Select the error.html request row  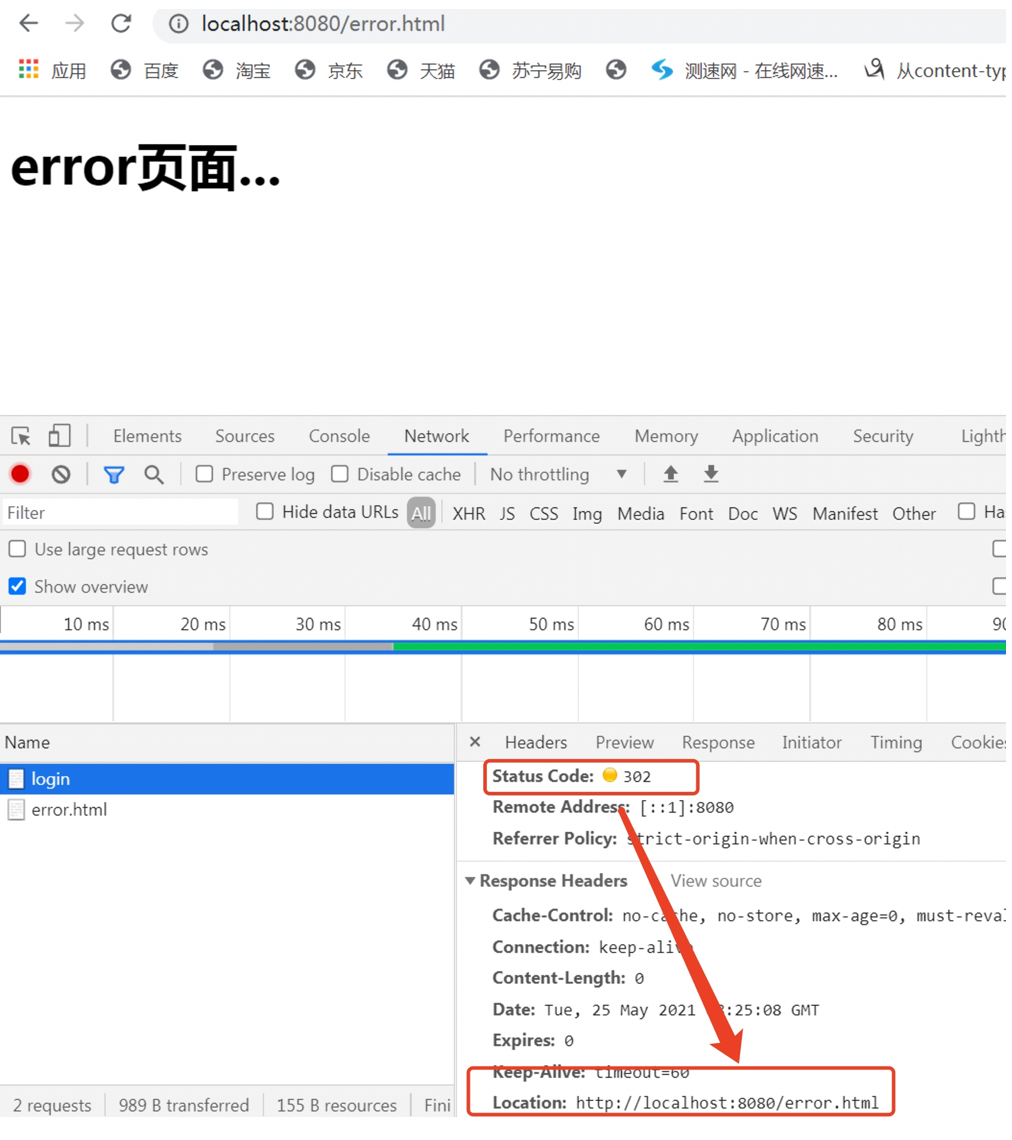tap(228, 810)
